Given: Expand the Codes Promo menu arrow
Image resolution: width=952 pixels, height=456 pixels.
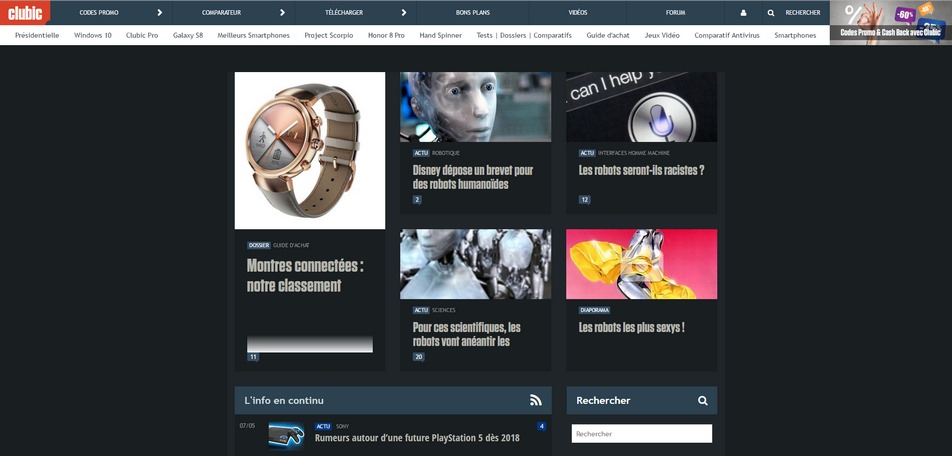Looking at the screenshot, I should pos(159,13).
